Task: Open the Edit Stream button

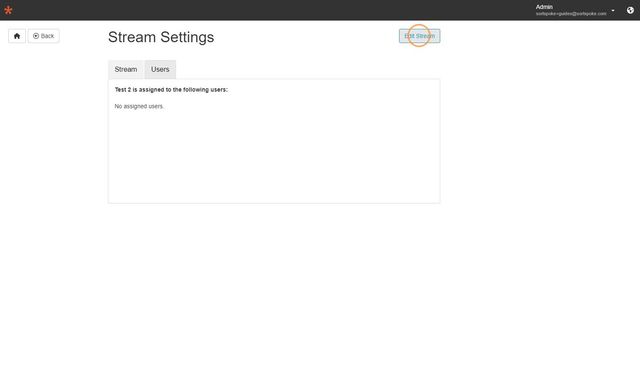Action: [419, 36]
